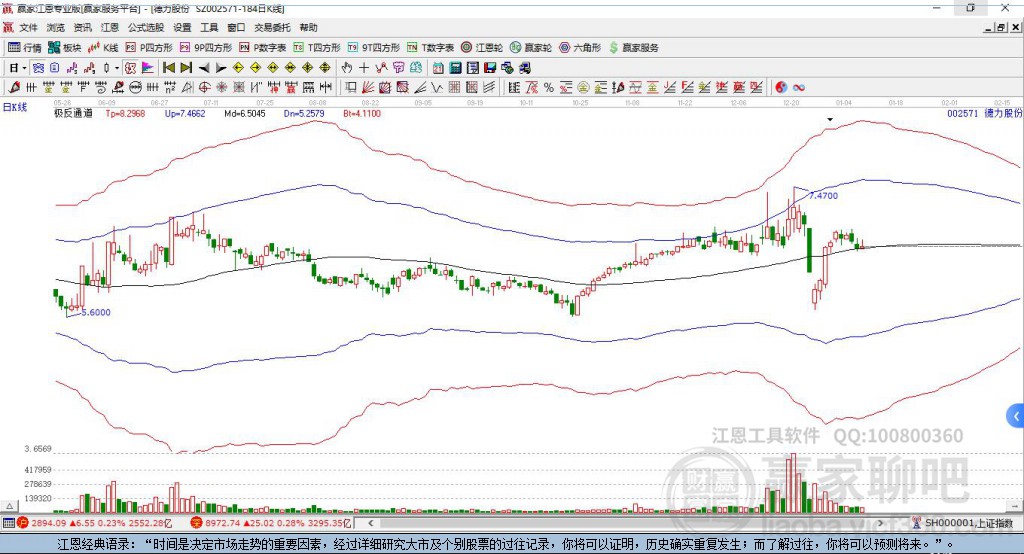Click the pink flag icon
The height and width of the screenshot is (554, 1024).
[148, 68]
